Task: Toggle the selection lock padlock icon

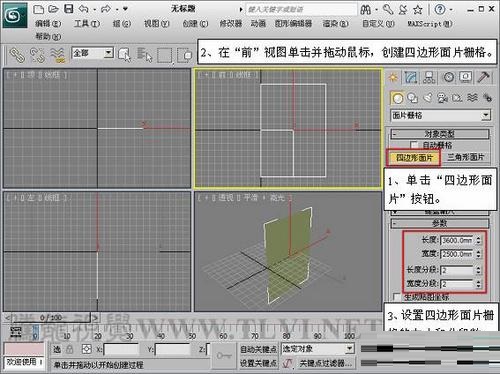Action: coord(70,349)
